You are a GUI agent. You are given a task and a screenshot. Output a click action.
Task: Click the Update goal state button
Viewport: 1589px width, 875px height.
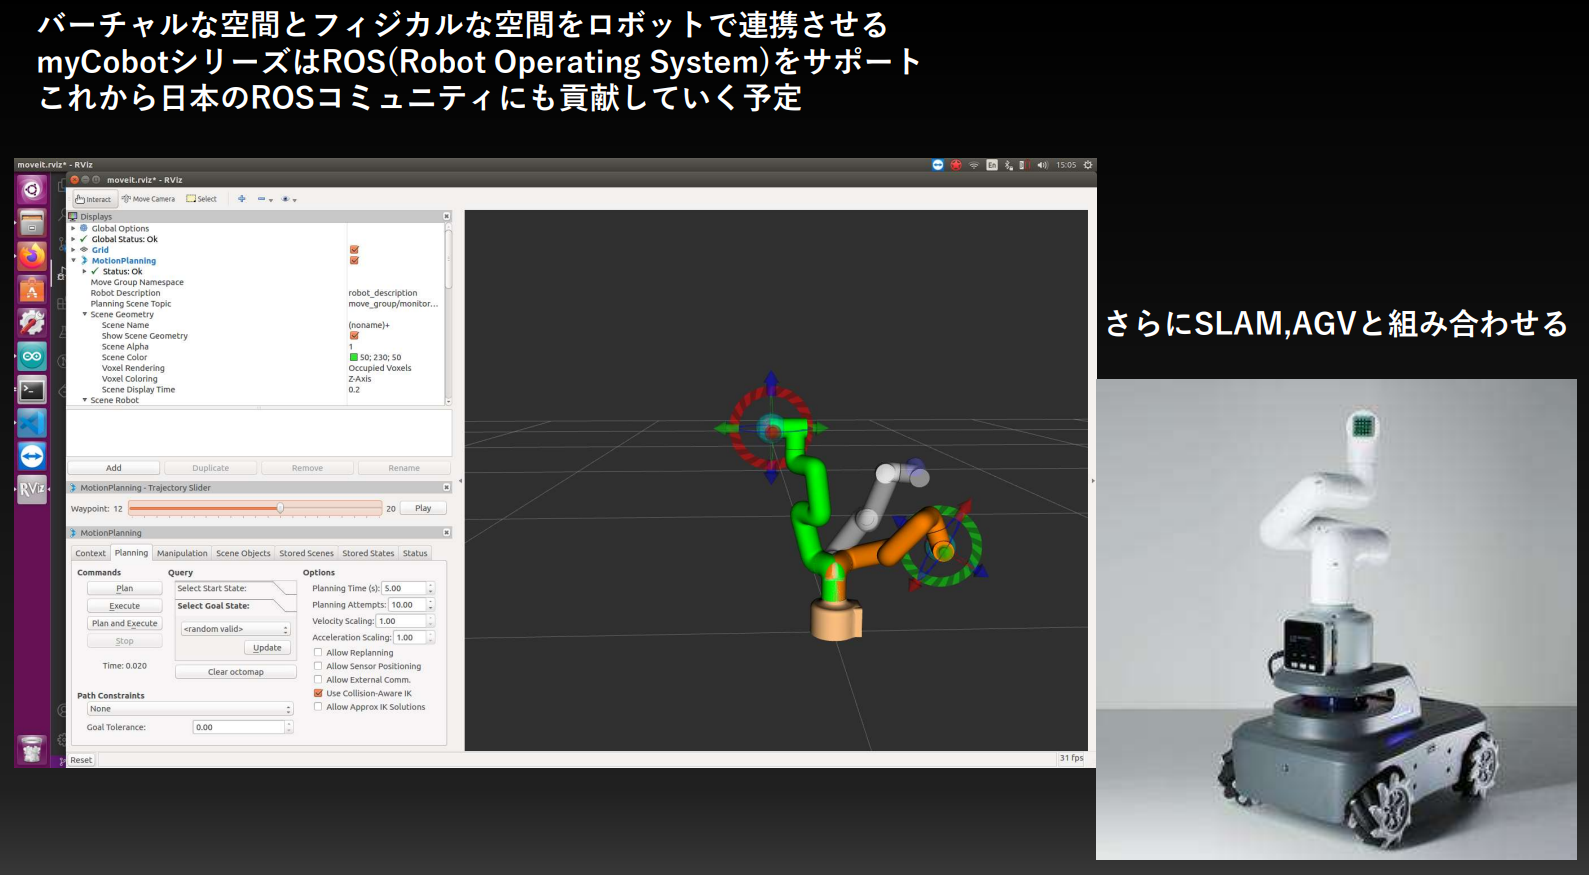[267, 648]
